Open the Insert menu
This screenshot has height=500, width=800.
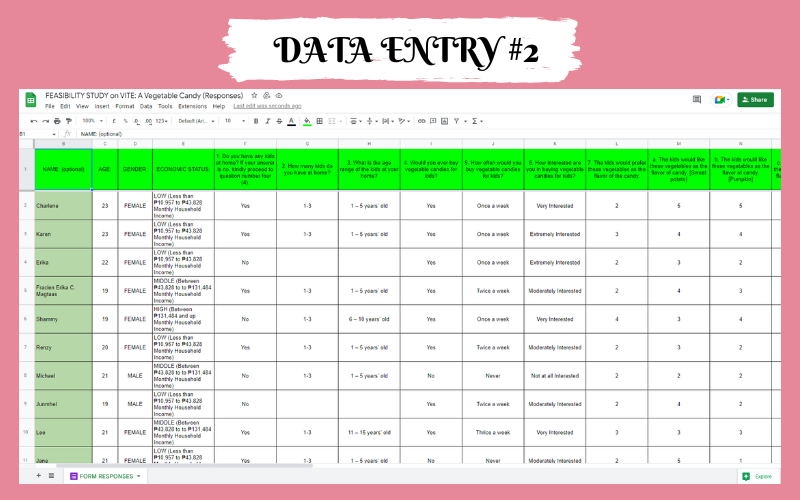(102, 106)
